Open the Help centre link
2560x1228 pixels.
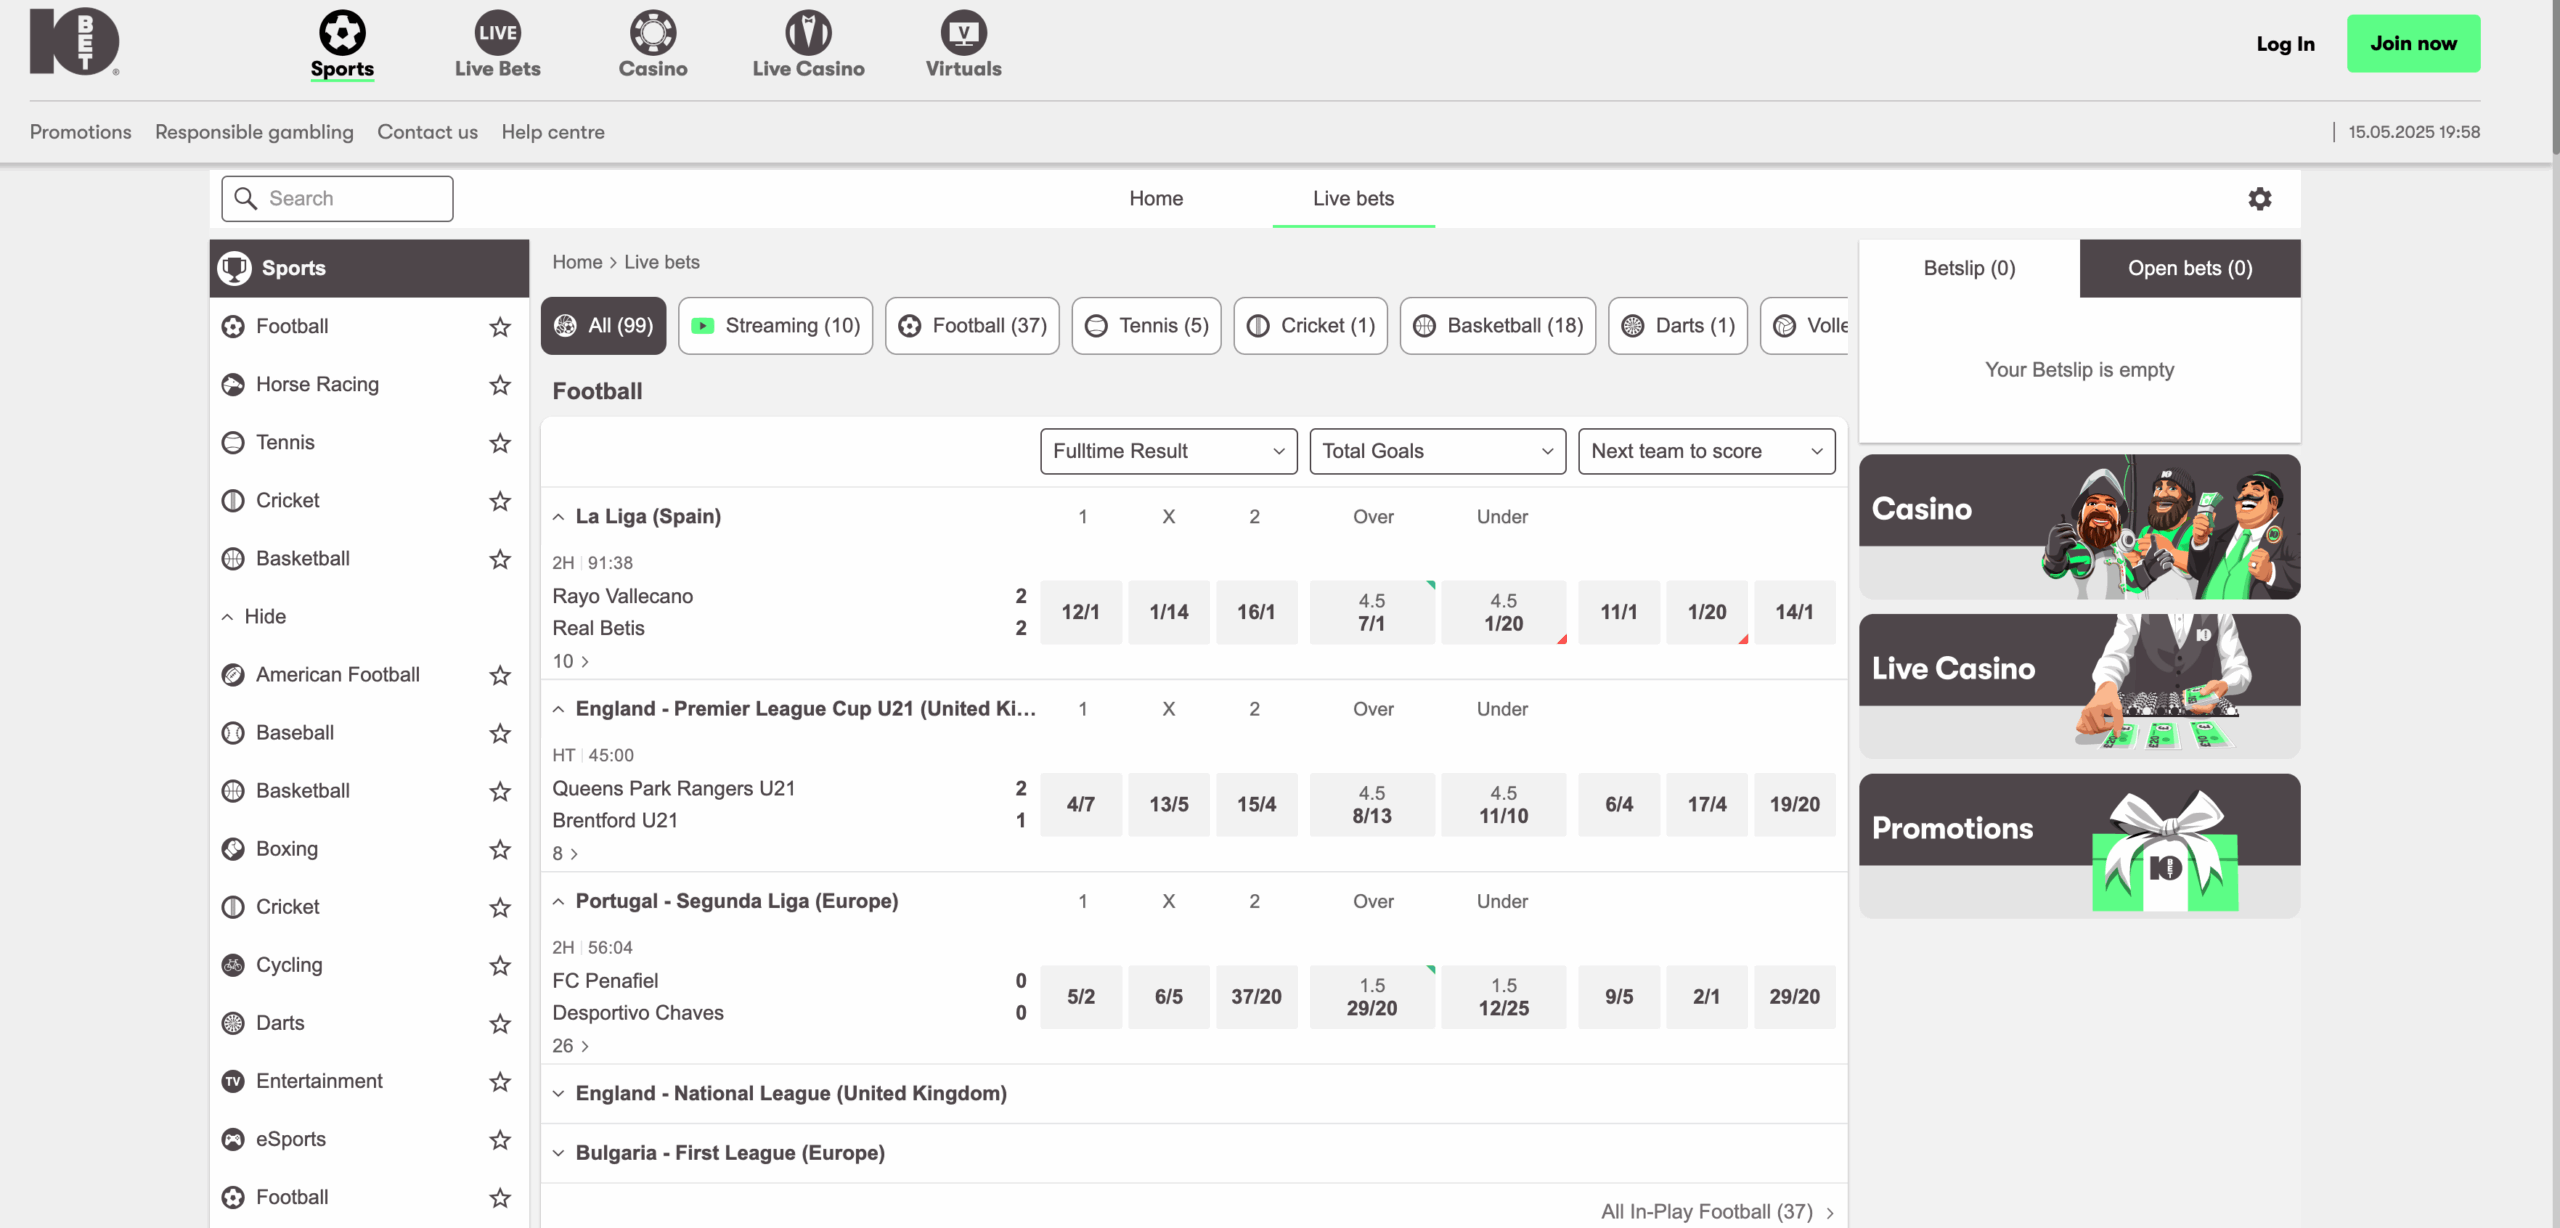coord(553,132)
